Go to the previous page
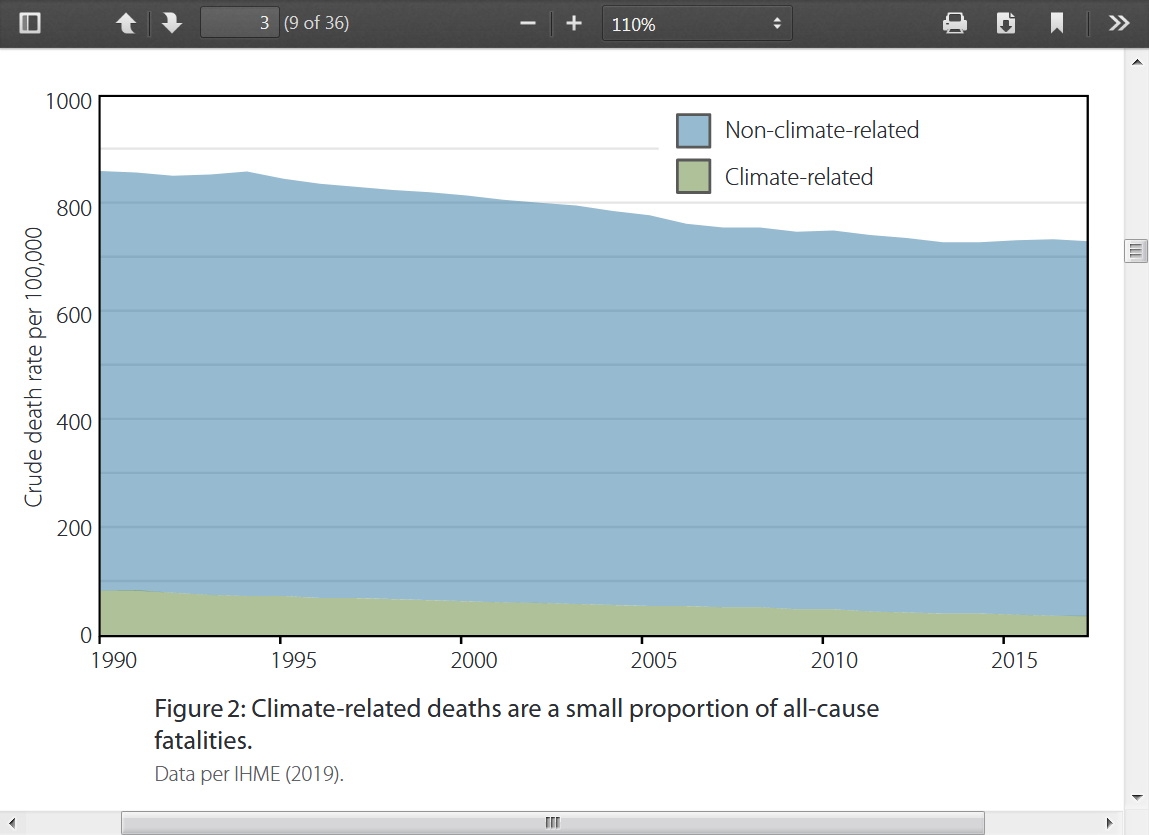 coord(126,23)
